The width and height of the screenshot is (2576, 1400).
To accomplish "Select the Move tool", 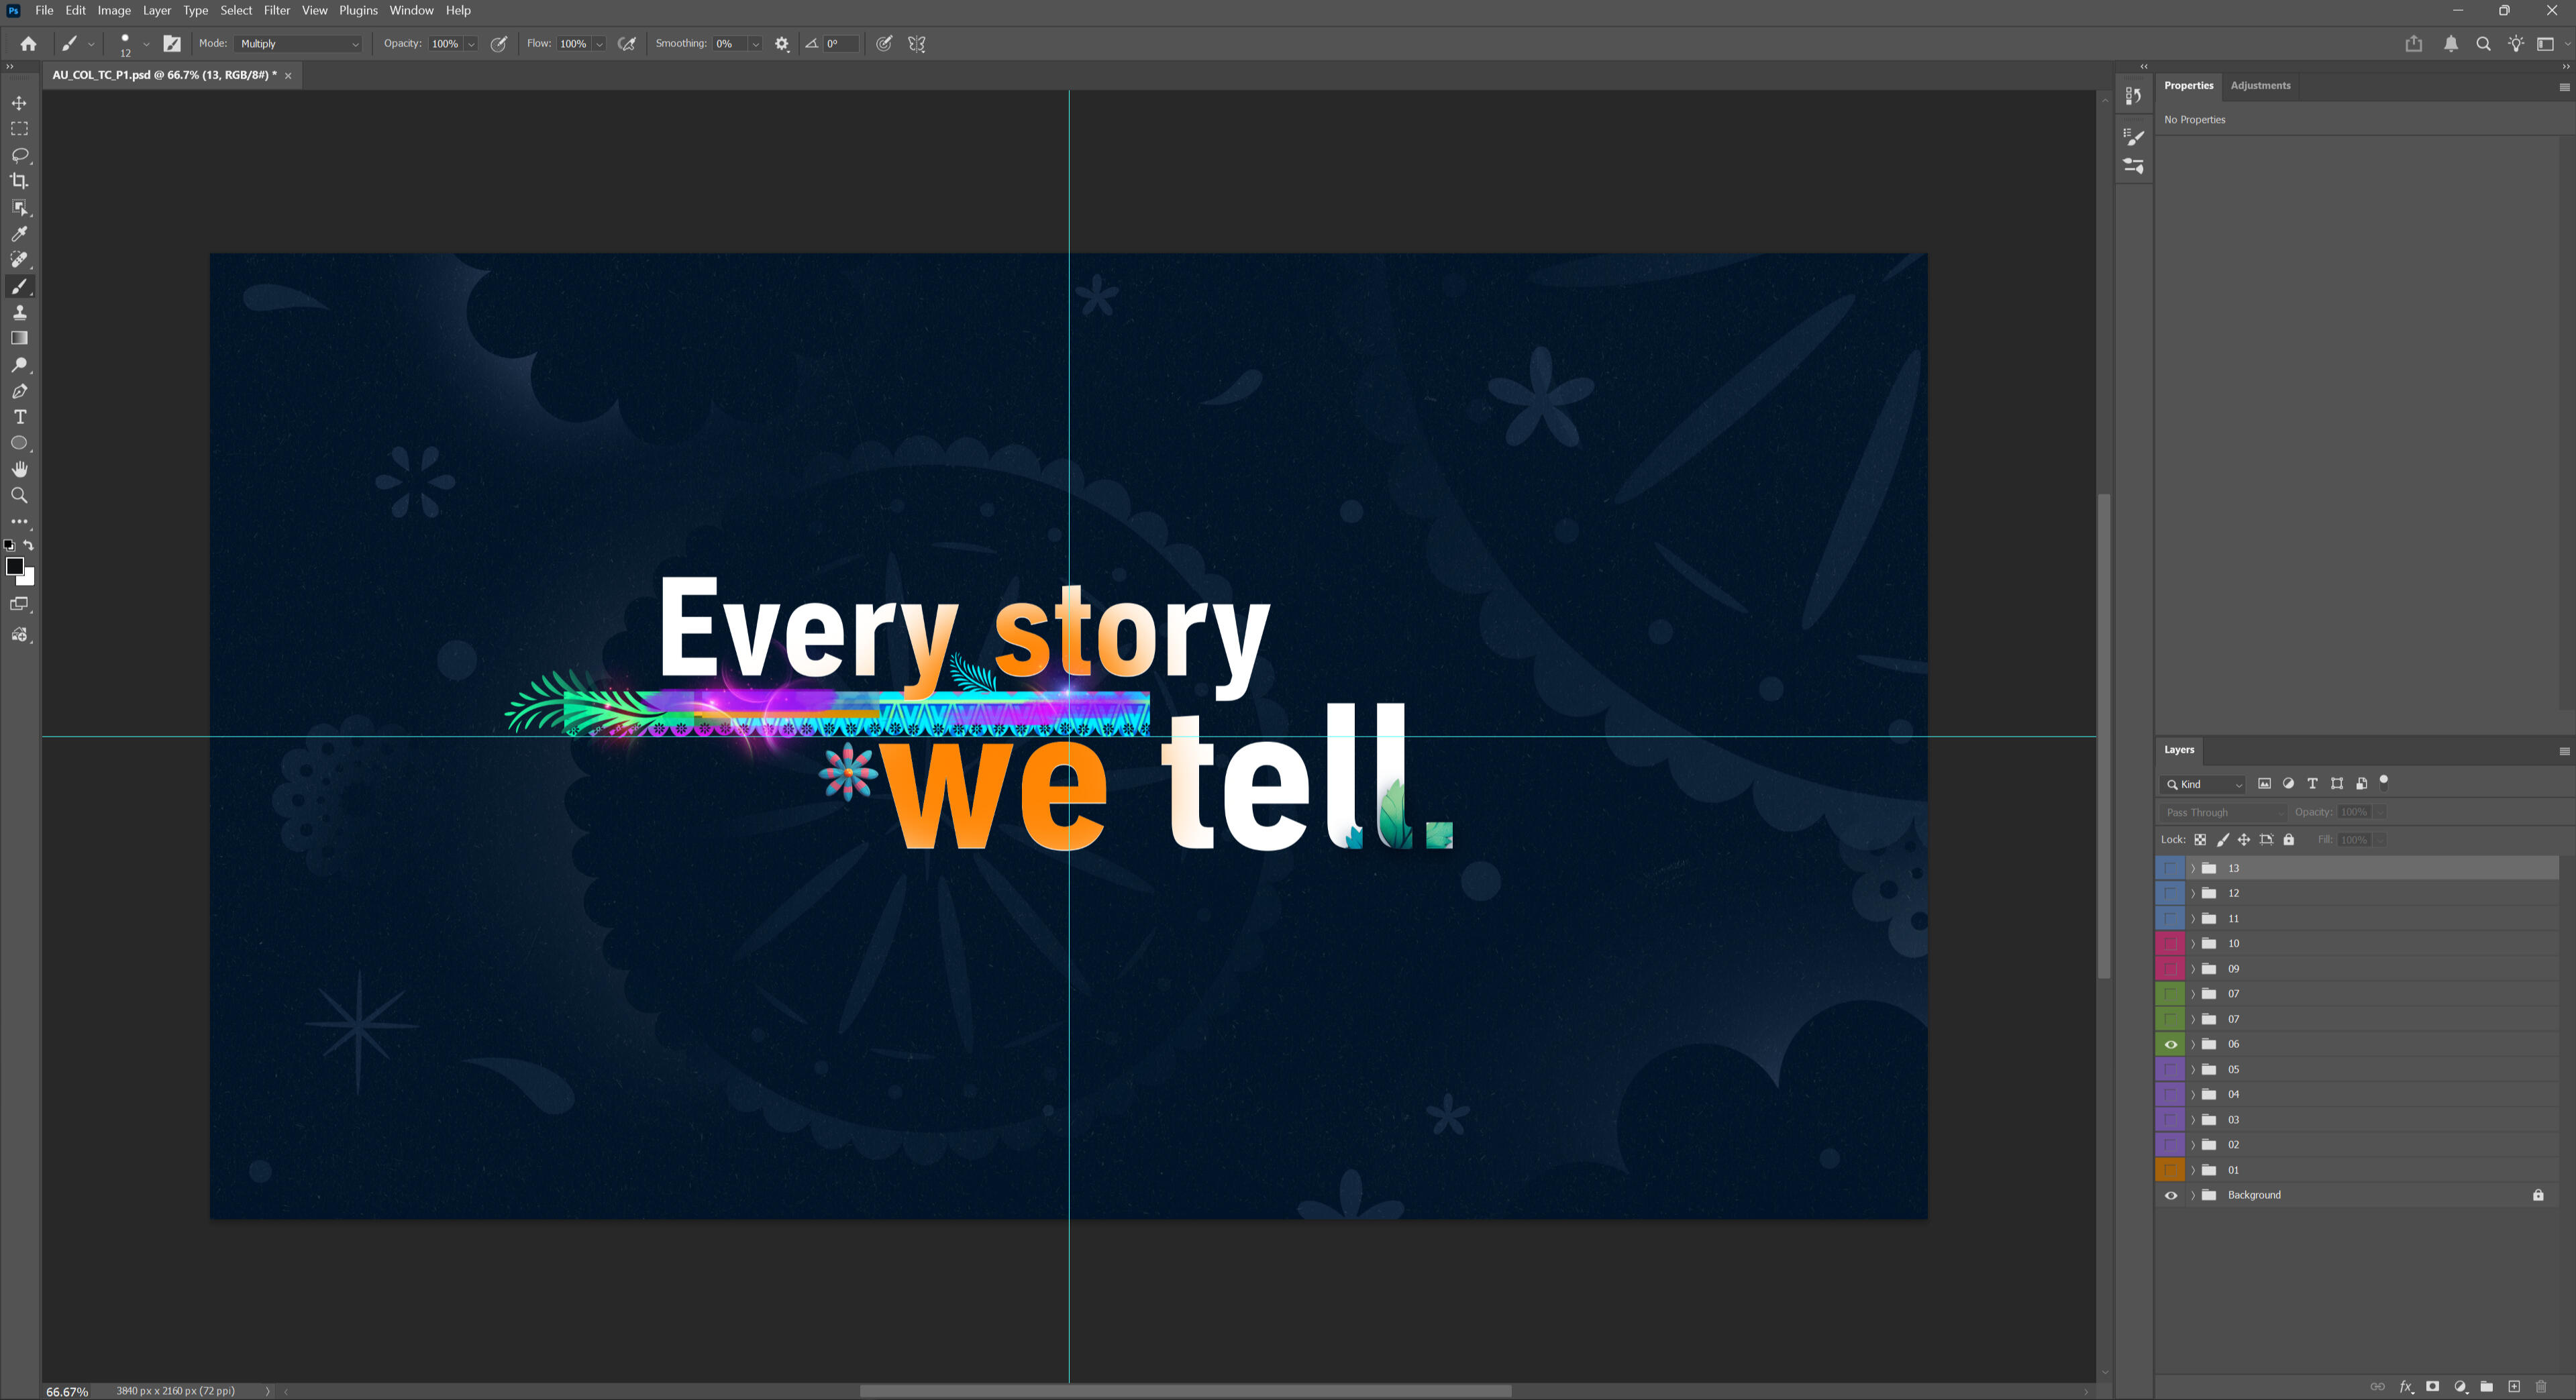I will pos(19,103).
